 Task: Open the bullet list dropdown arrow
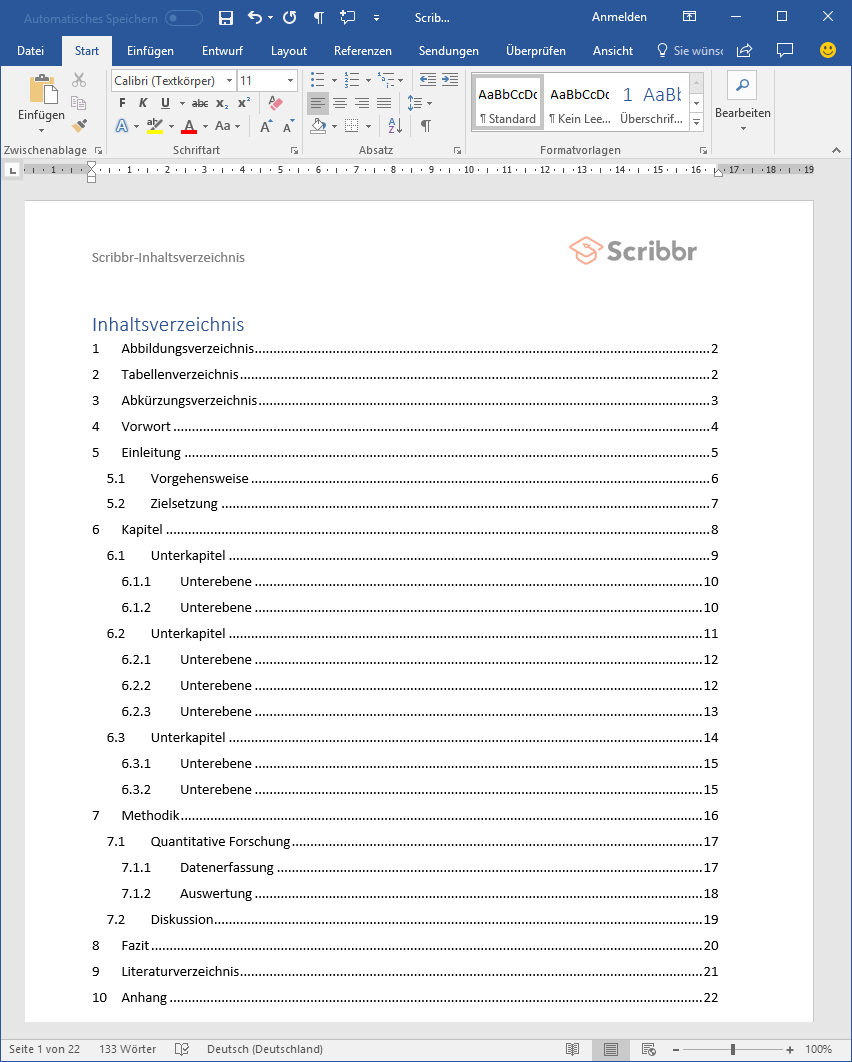(335, 80)
